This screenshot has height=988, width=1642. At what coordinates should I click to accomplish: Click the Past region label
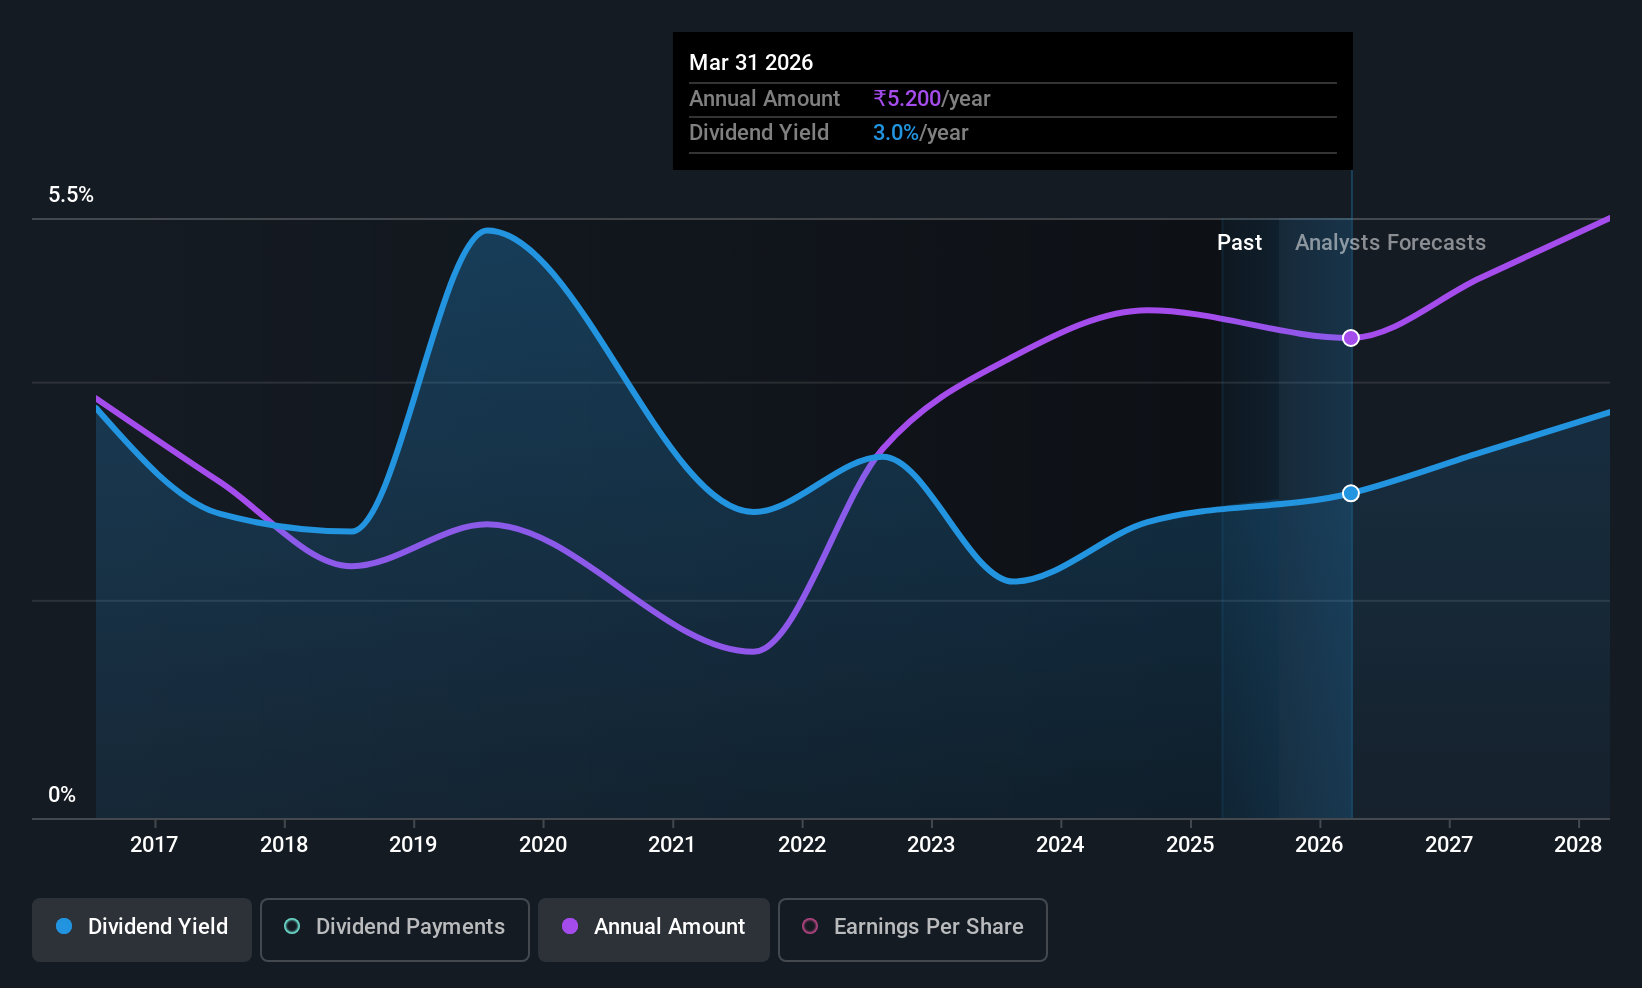(x=1239, y=243)
